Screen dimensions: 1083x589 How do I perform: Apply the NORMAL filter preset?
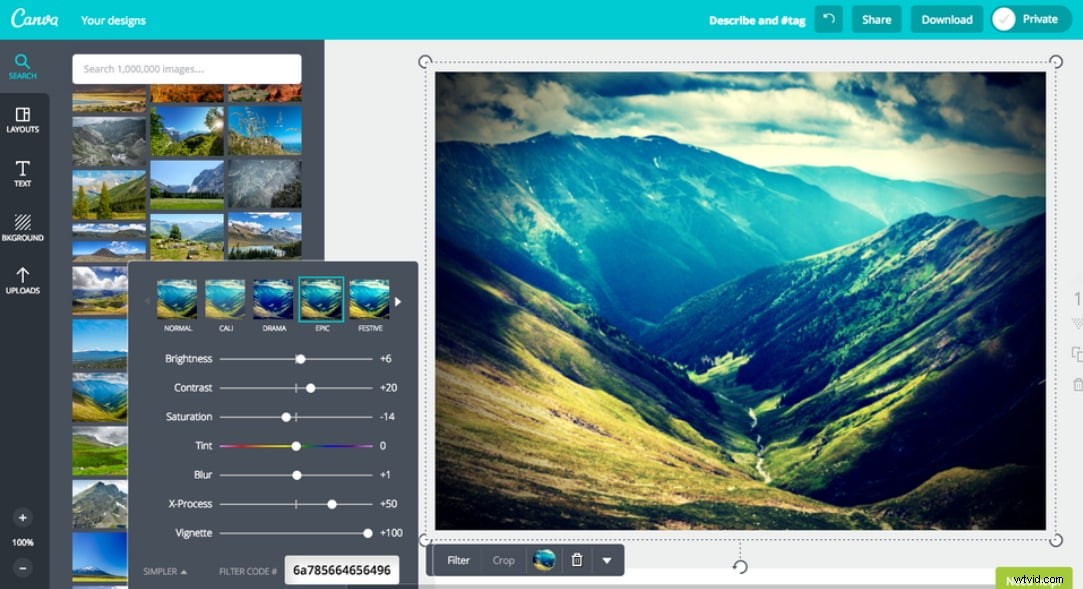click(176, 299)
